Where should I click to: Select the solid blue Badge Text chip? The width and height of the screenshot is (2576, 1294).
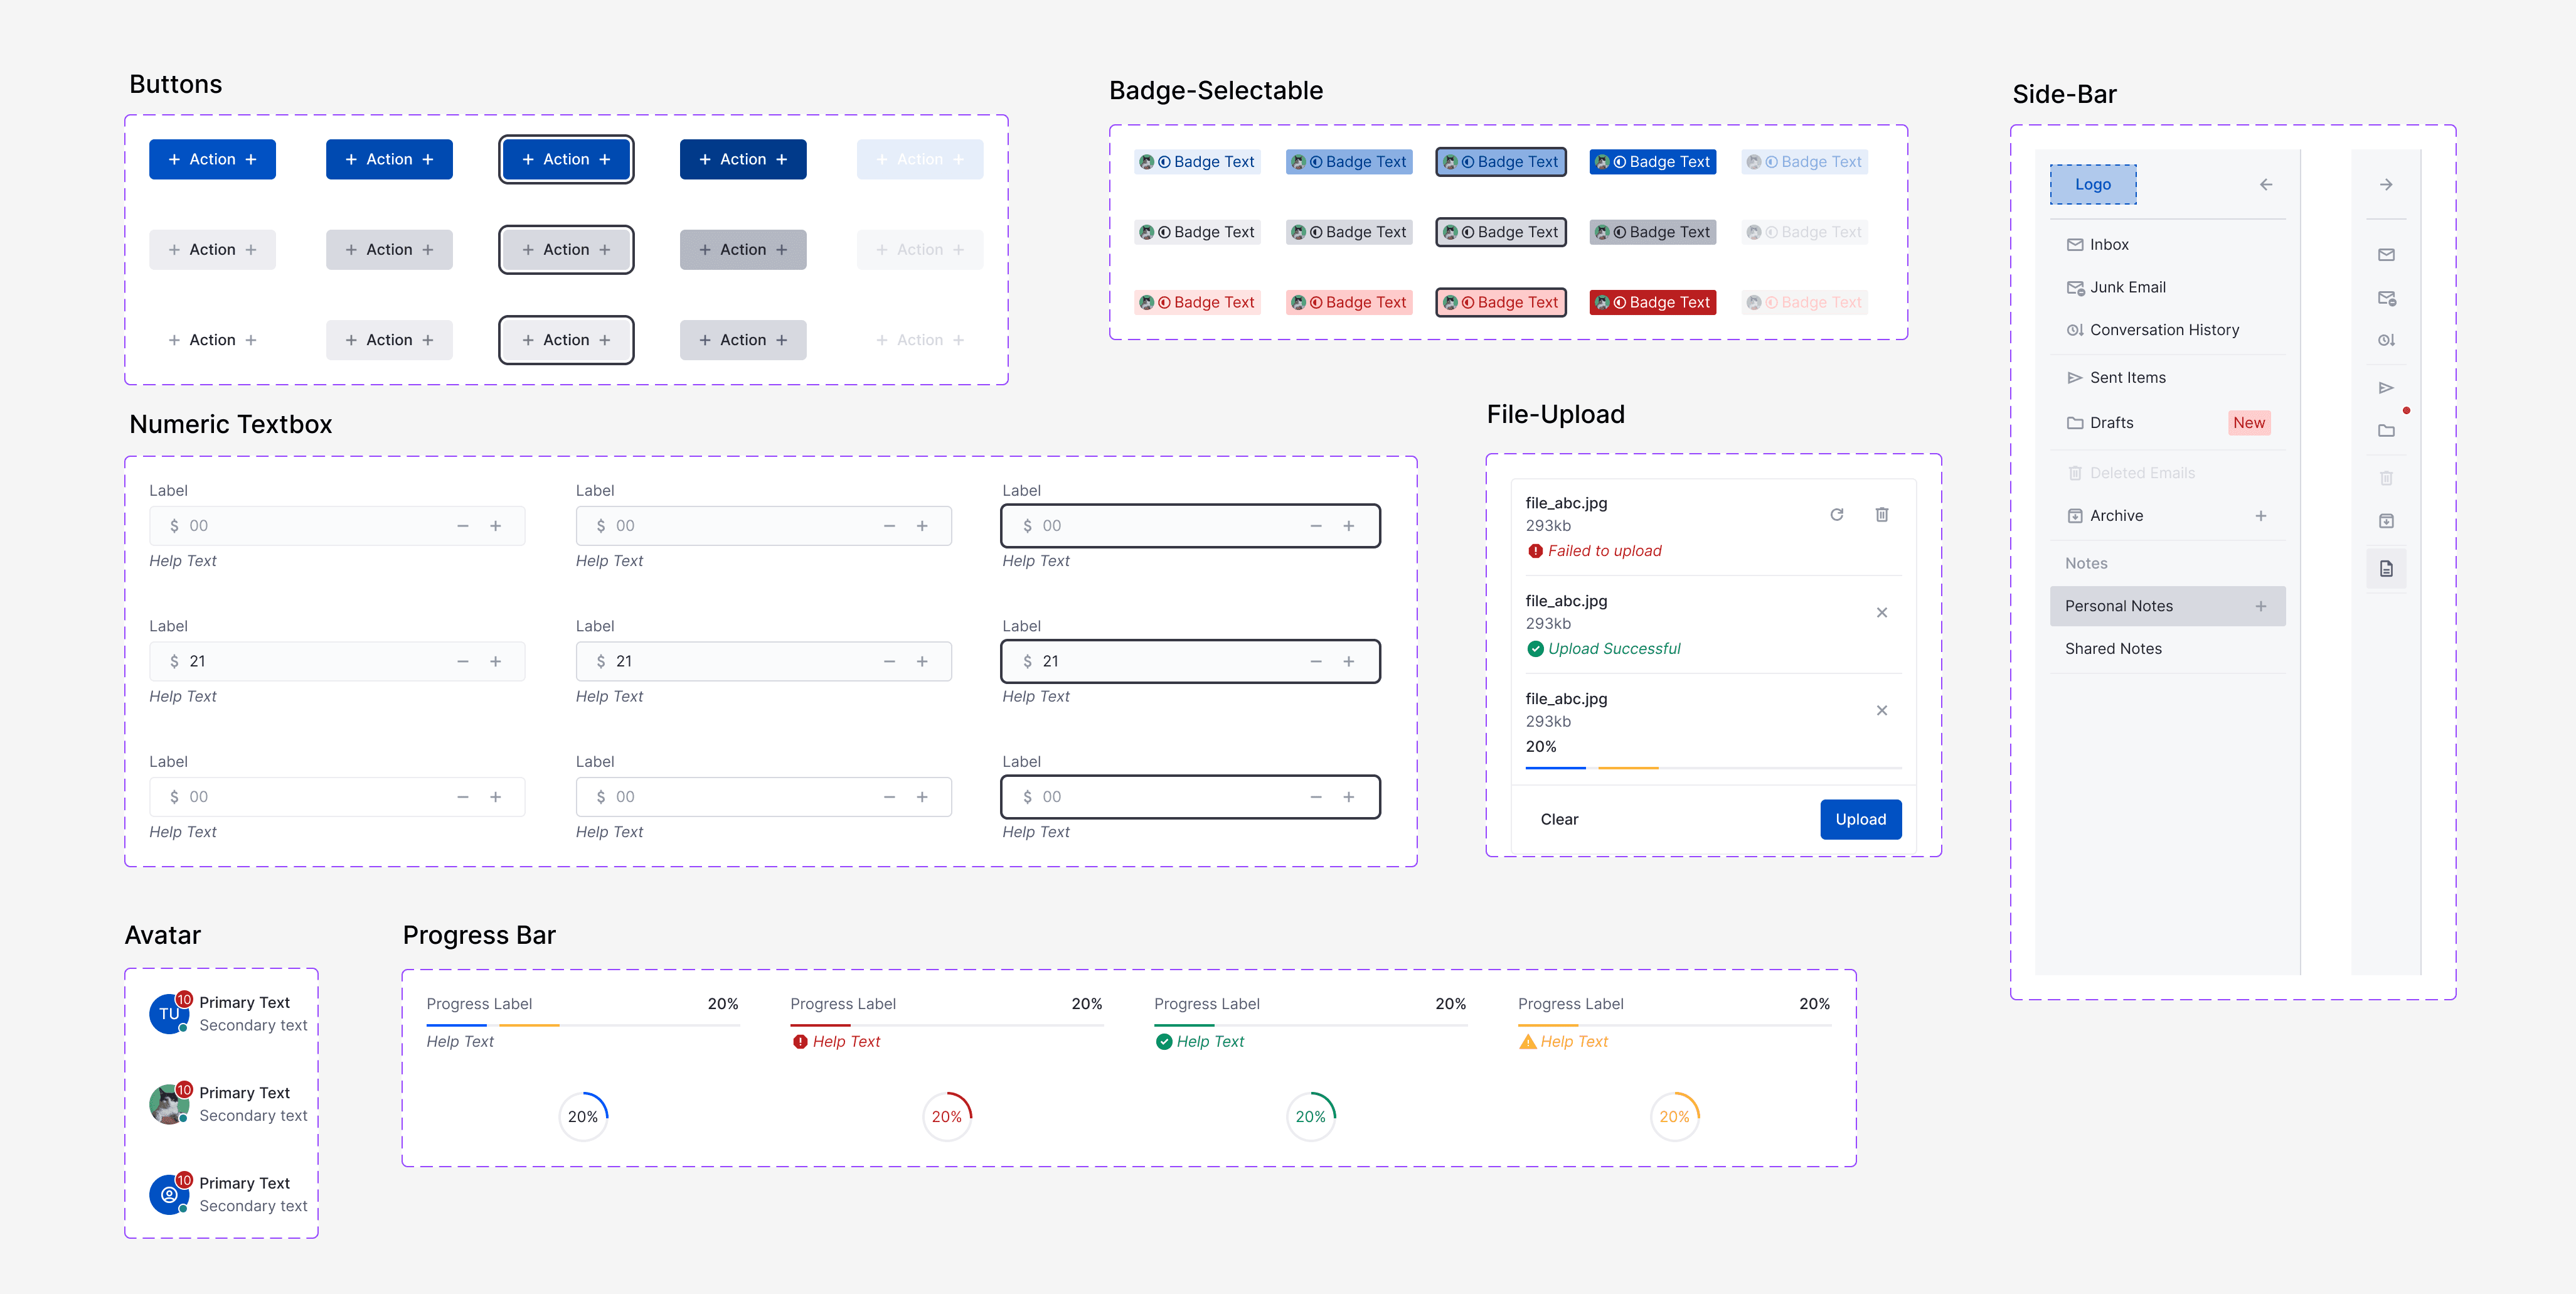tap(1652, 162)
